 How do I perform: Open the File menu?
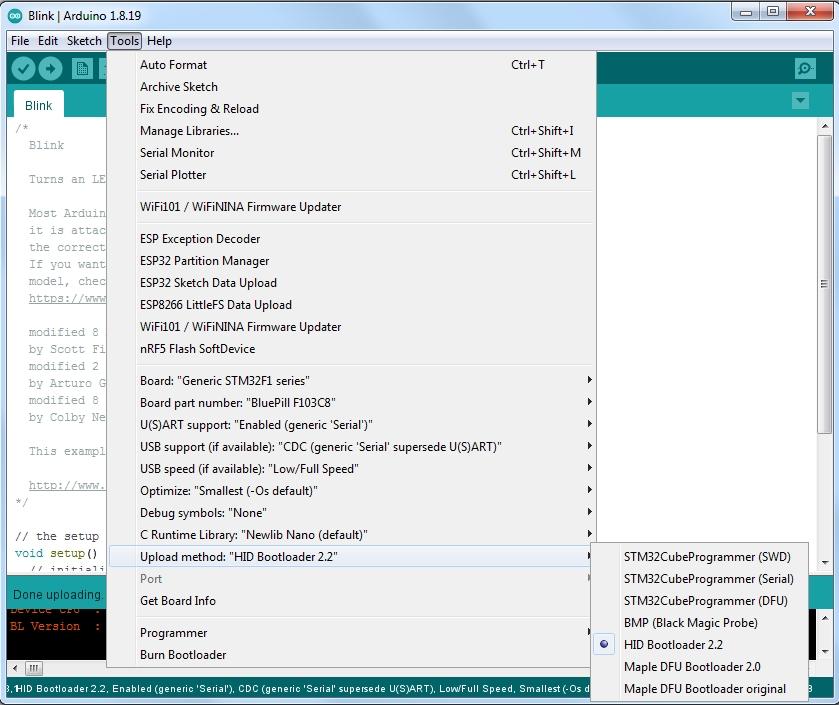click(x=20, y=41)
